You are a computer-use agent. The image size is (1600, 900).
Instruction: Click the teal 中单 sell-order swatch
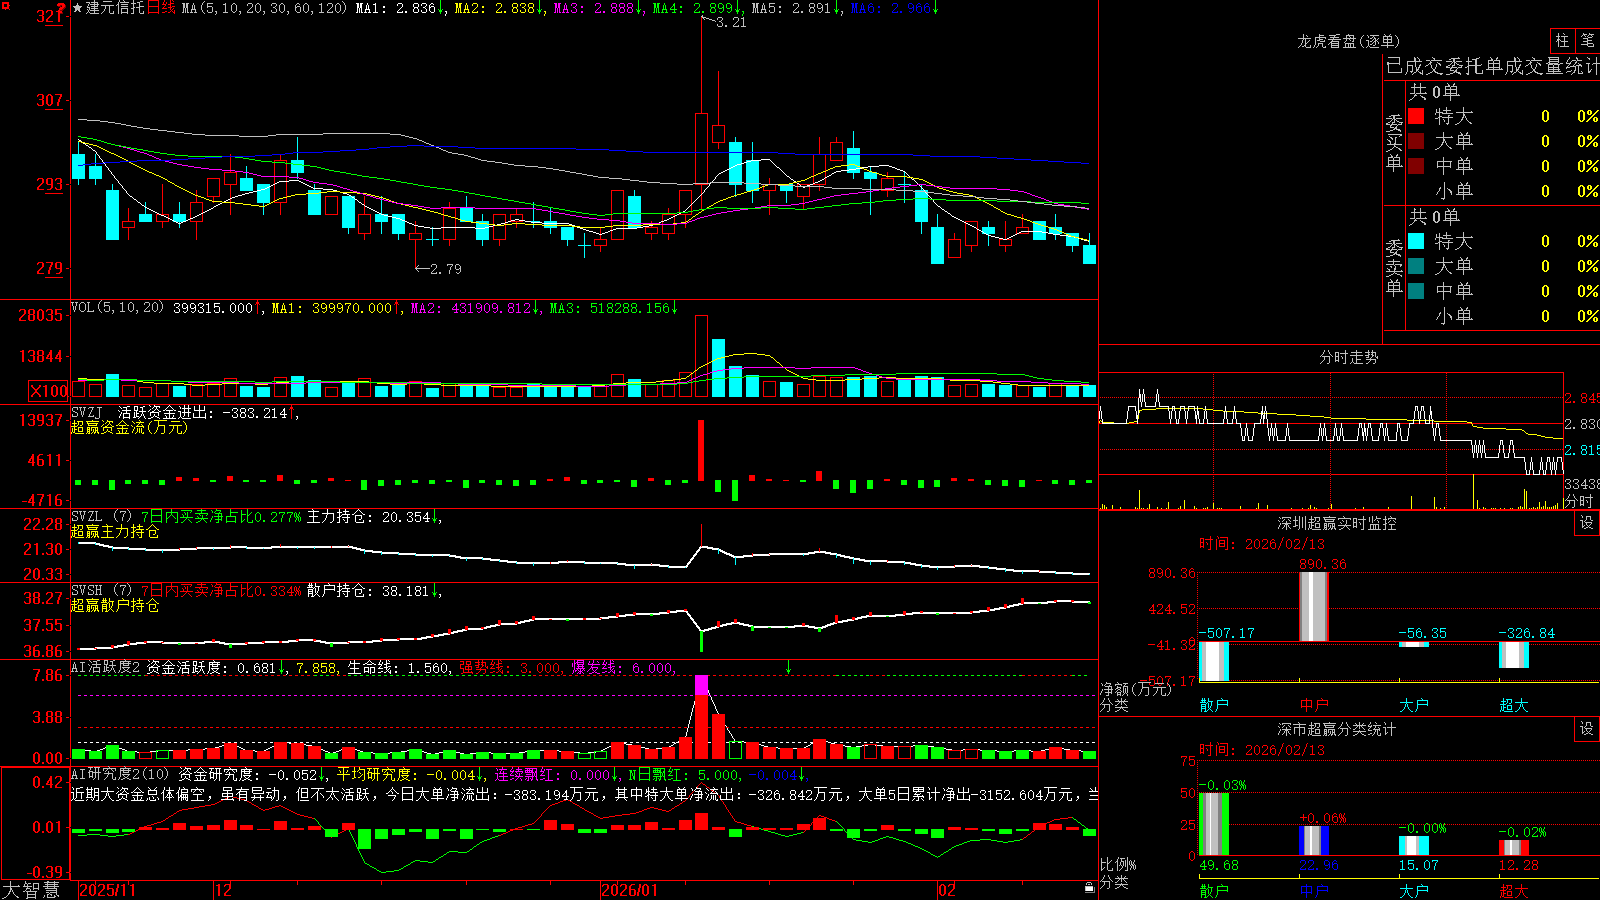[1416, 290]
